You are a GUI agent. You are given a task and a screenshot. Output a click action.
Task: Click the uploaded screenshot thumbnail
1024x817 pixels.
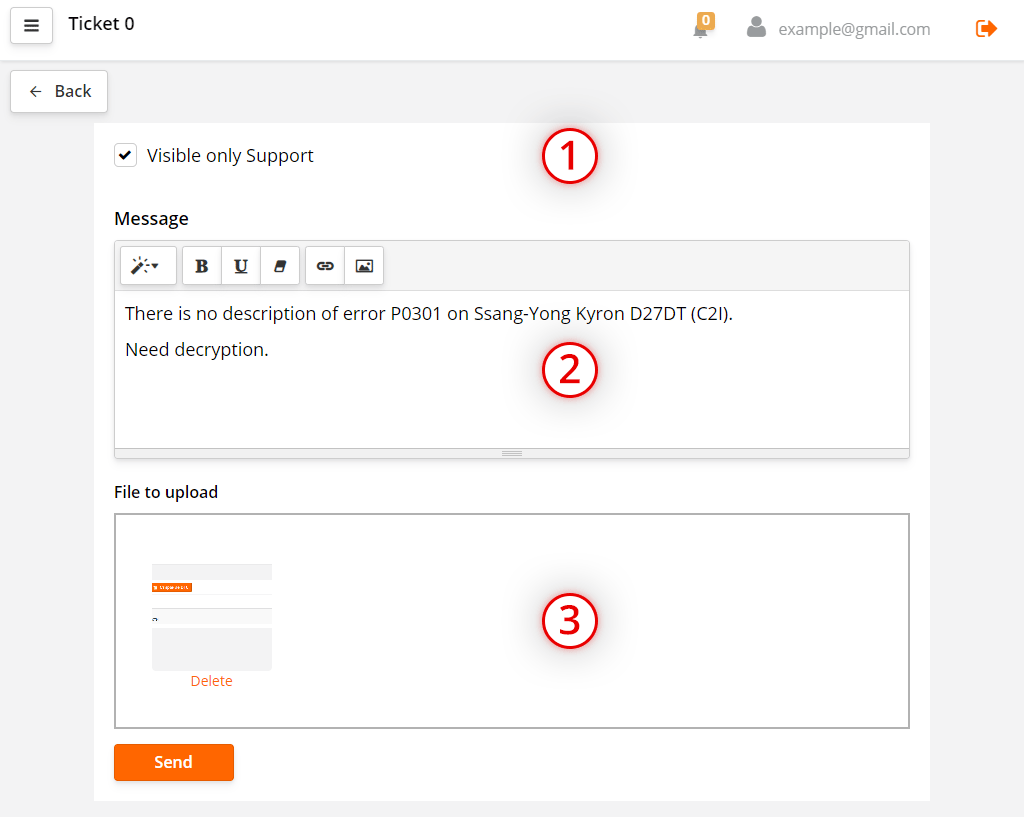point(211,616)
